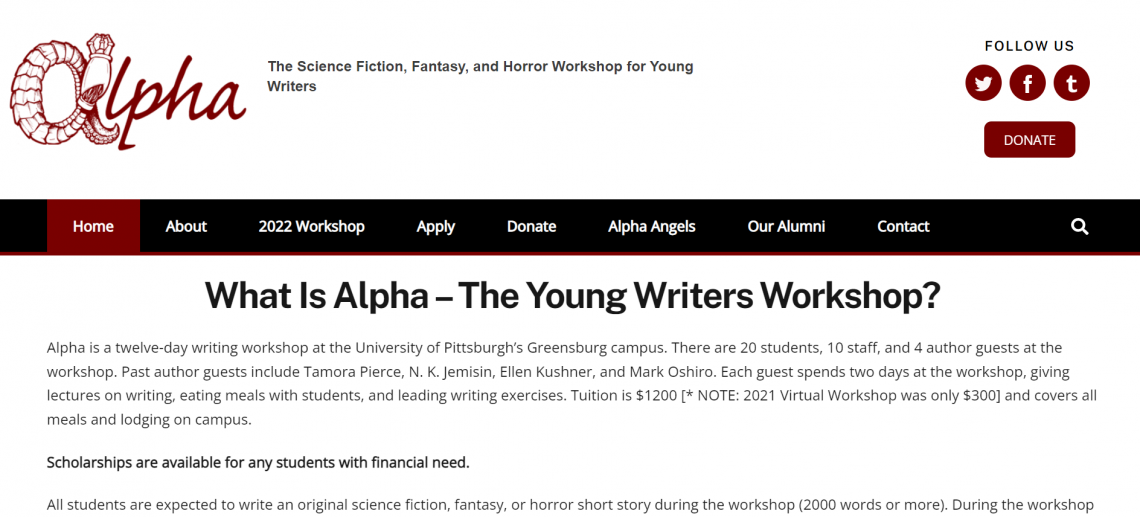Open the Facebook social icon
Screen dimensions: 1140x517
(x=1027, y=83)
